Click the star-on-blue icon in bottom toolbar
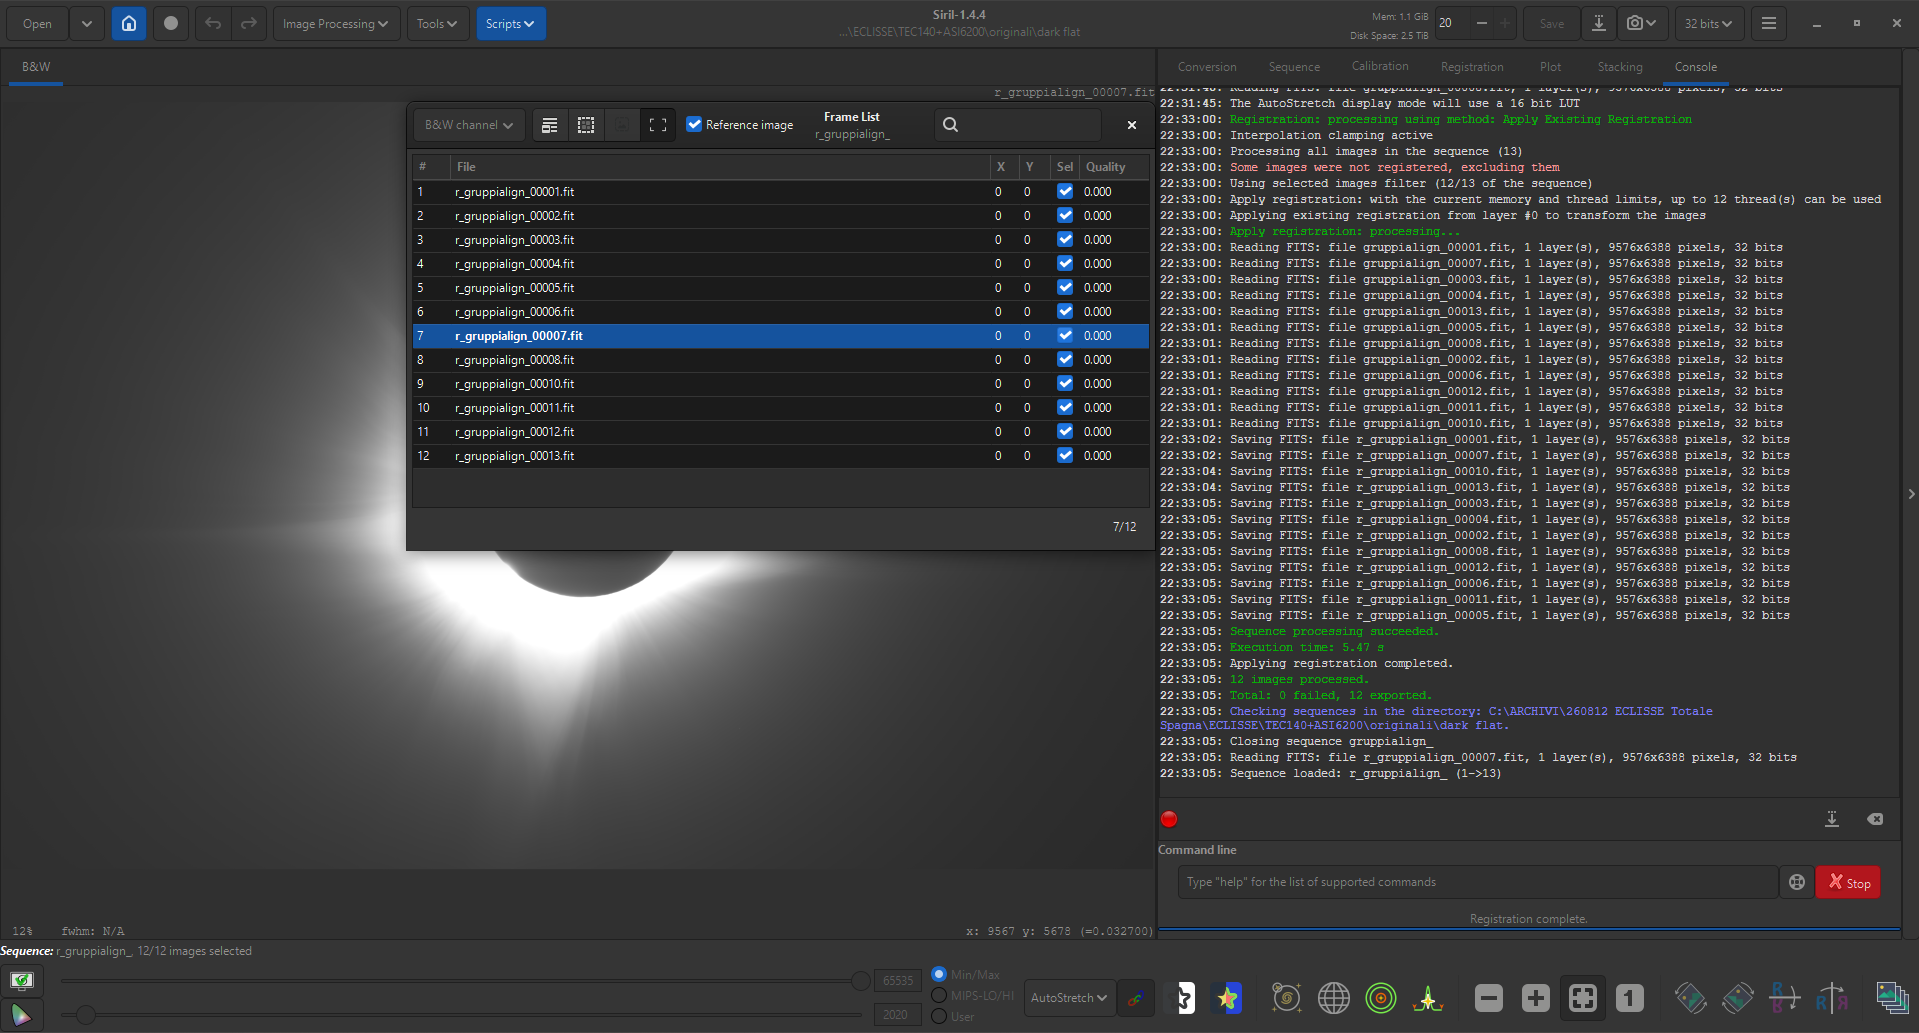Viewport: 1919px width, 1033px height. 1227,998
